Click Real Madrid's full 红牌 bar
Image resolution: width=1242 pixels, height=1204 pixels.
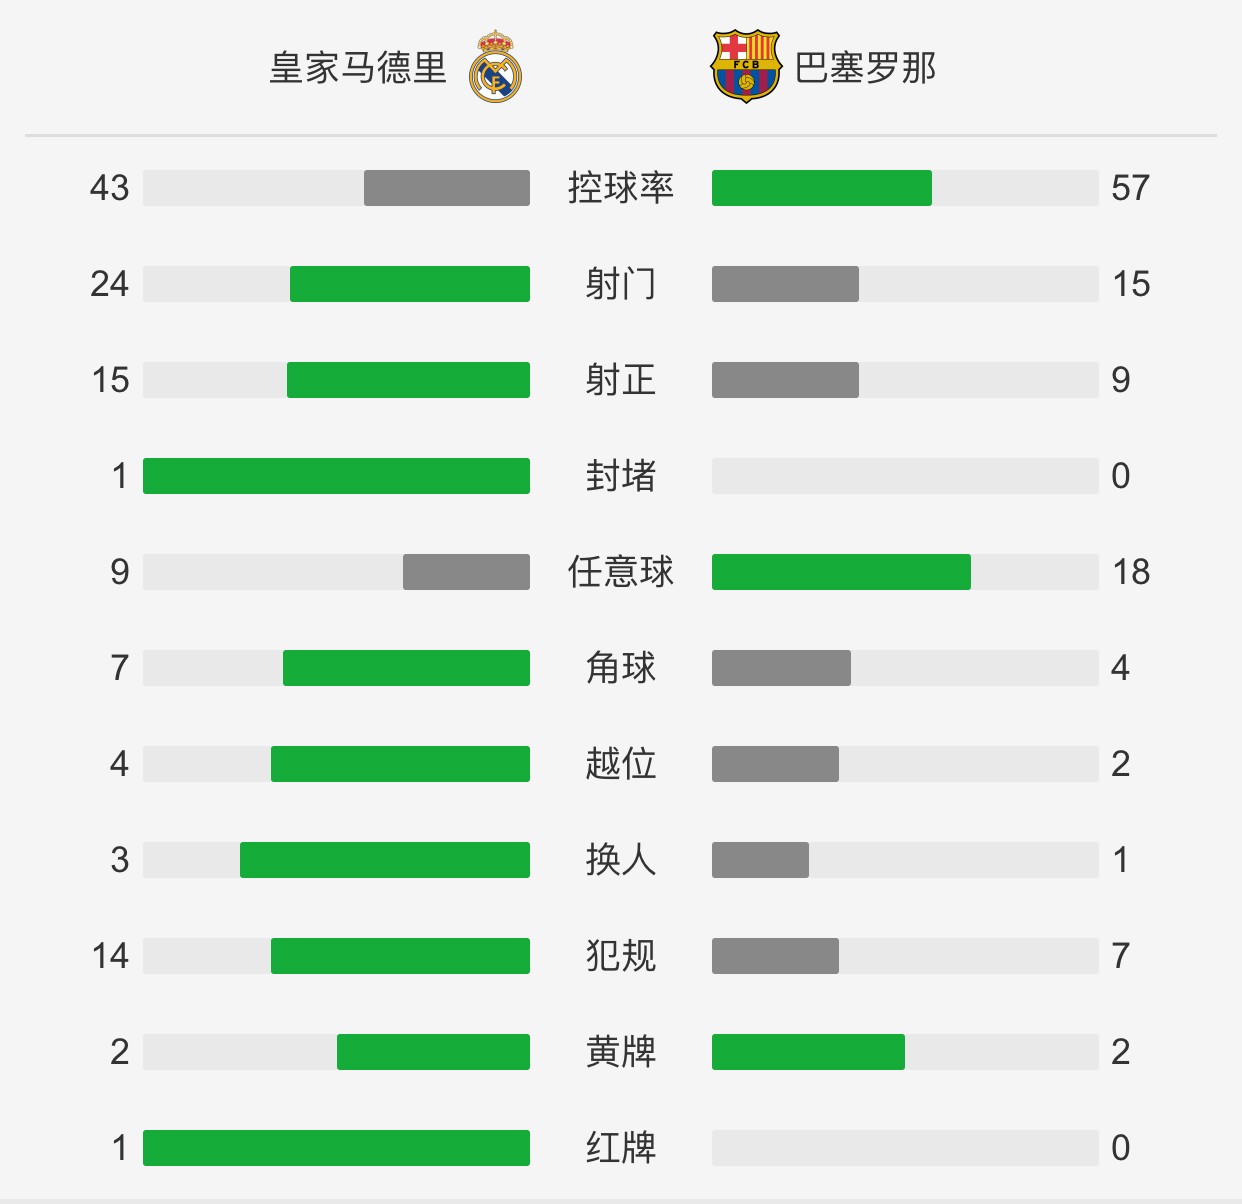point(336,1148)
